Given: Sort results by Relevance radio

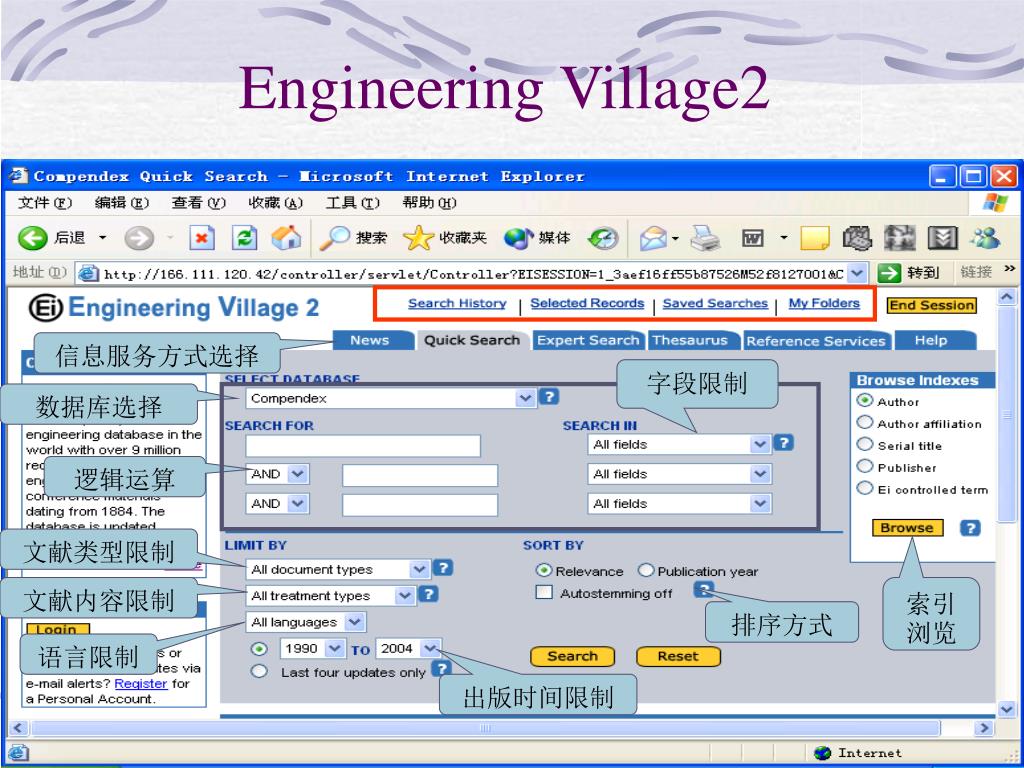Looking at the screenshot, I should click(x=543, y=570).
